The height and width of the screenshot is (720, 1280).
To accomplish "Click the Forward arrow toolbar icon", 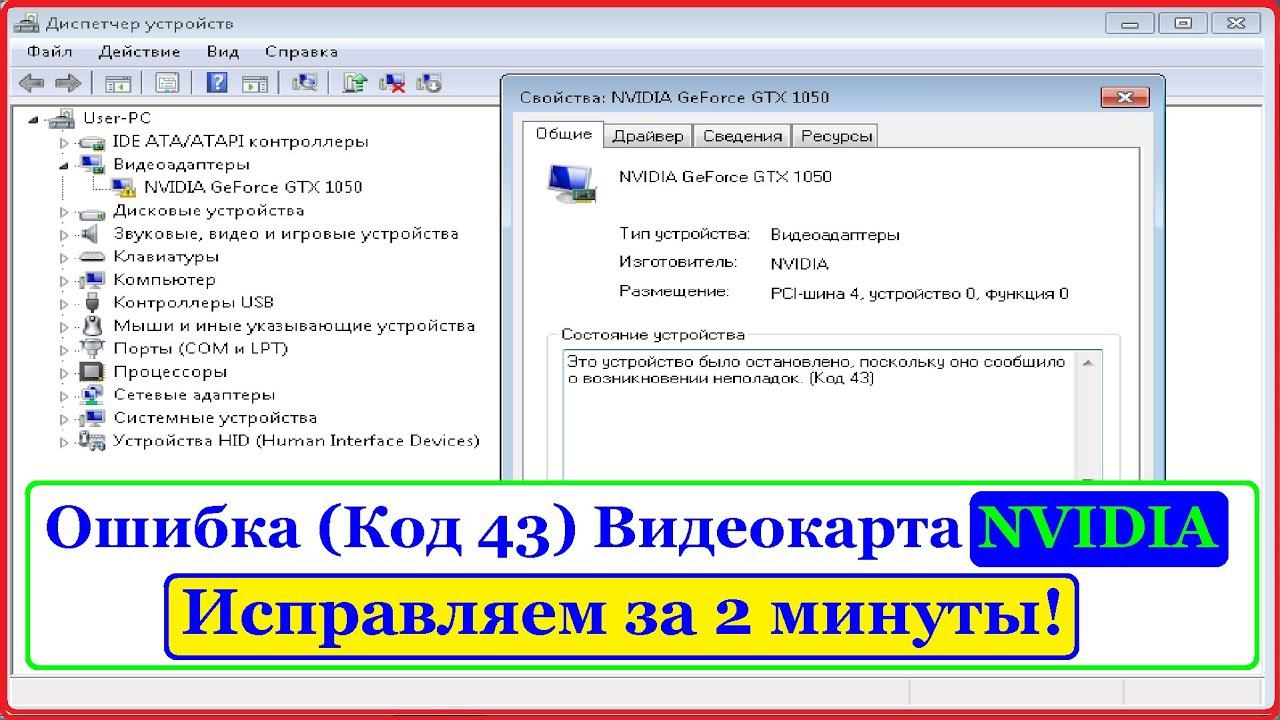I will [67, 83].
